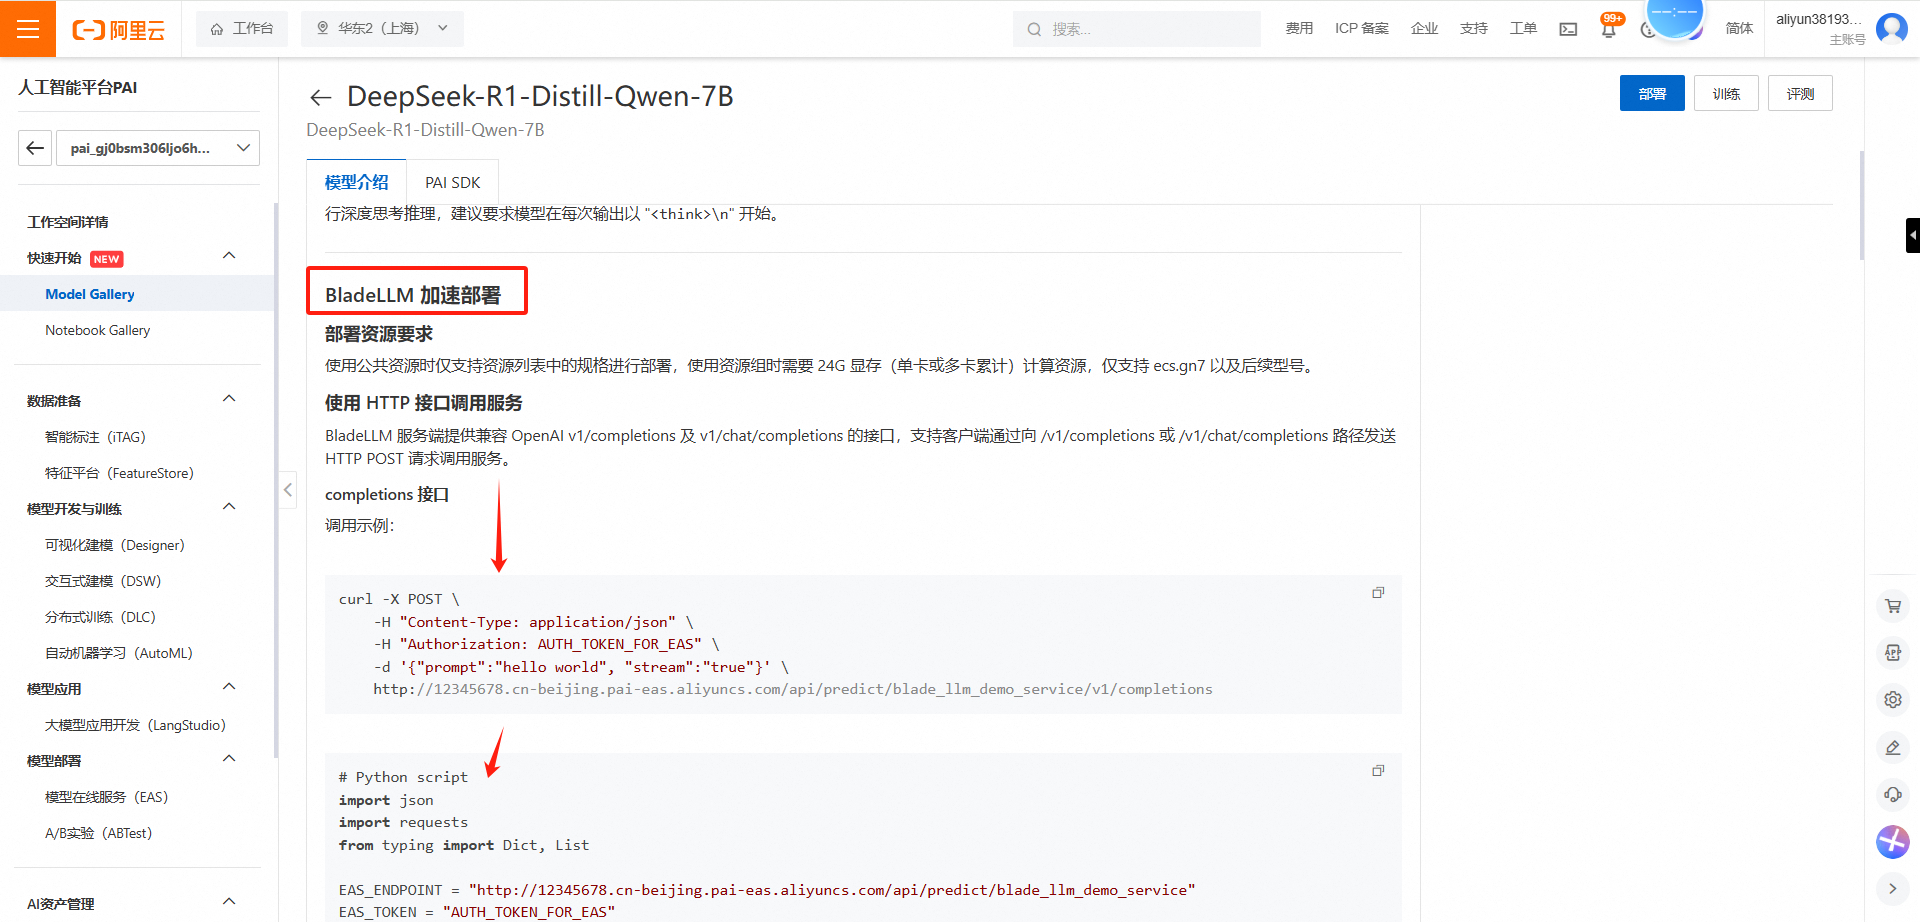Image resolution: width=1920 pixels, height=922 pixels.
Task: Copy the Python script code block
Action: (1378, 771)
